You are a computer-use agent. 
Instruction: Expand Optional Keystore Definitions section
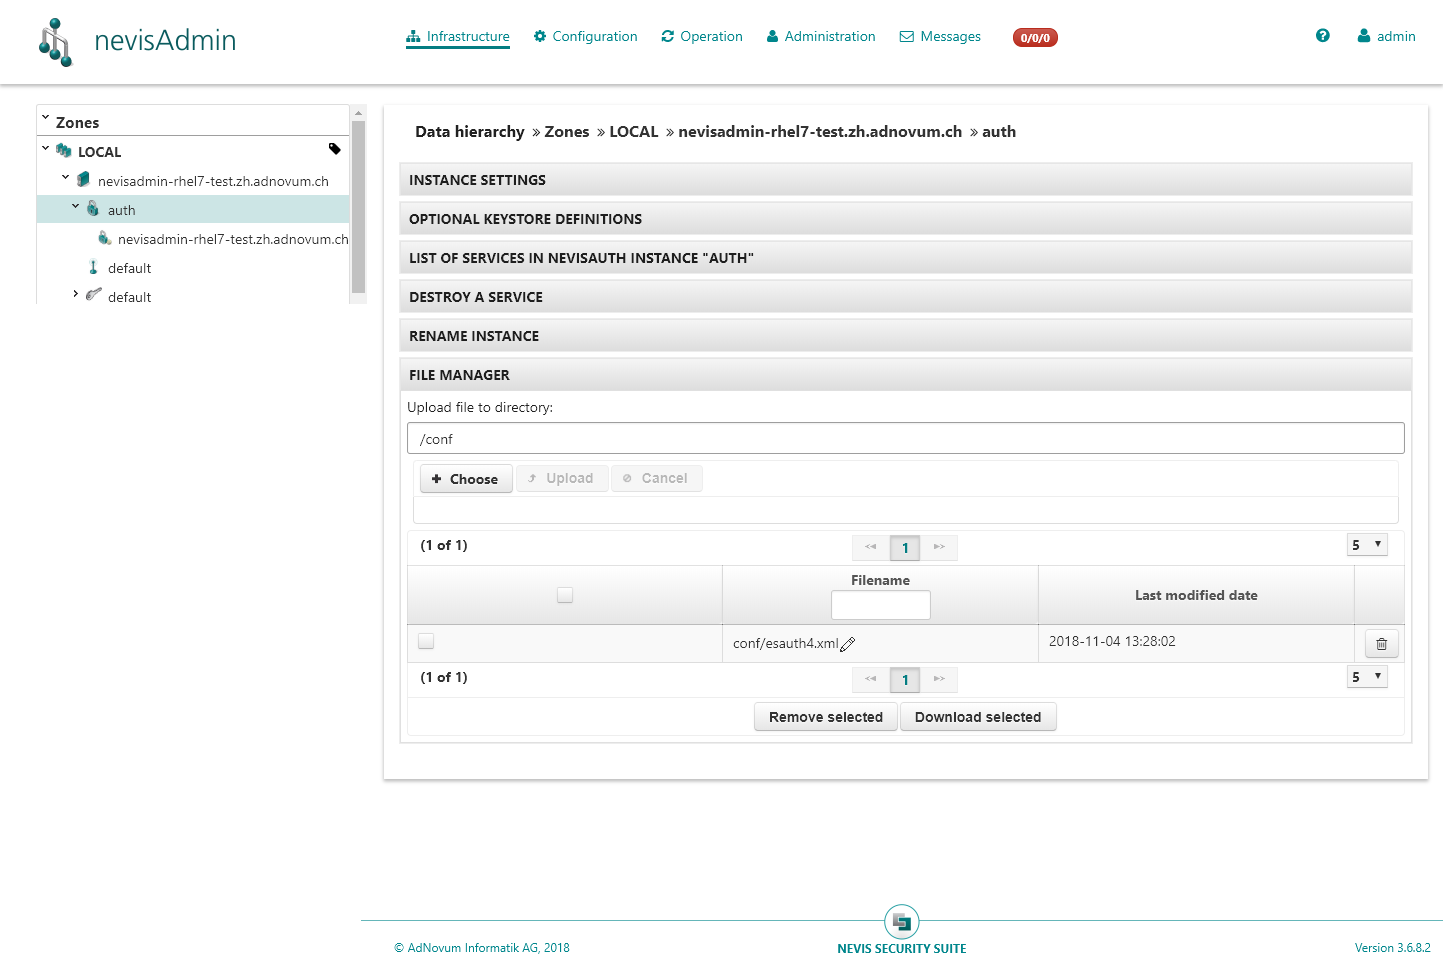[905, 219]
